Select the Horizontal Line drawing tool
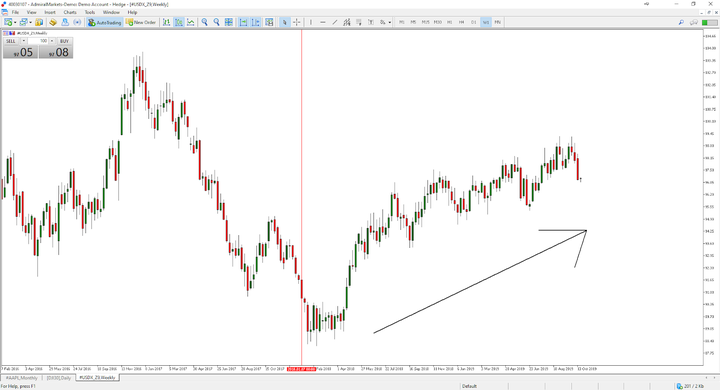The width and height of the screenshot is (720, 390). click(323, 22)
